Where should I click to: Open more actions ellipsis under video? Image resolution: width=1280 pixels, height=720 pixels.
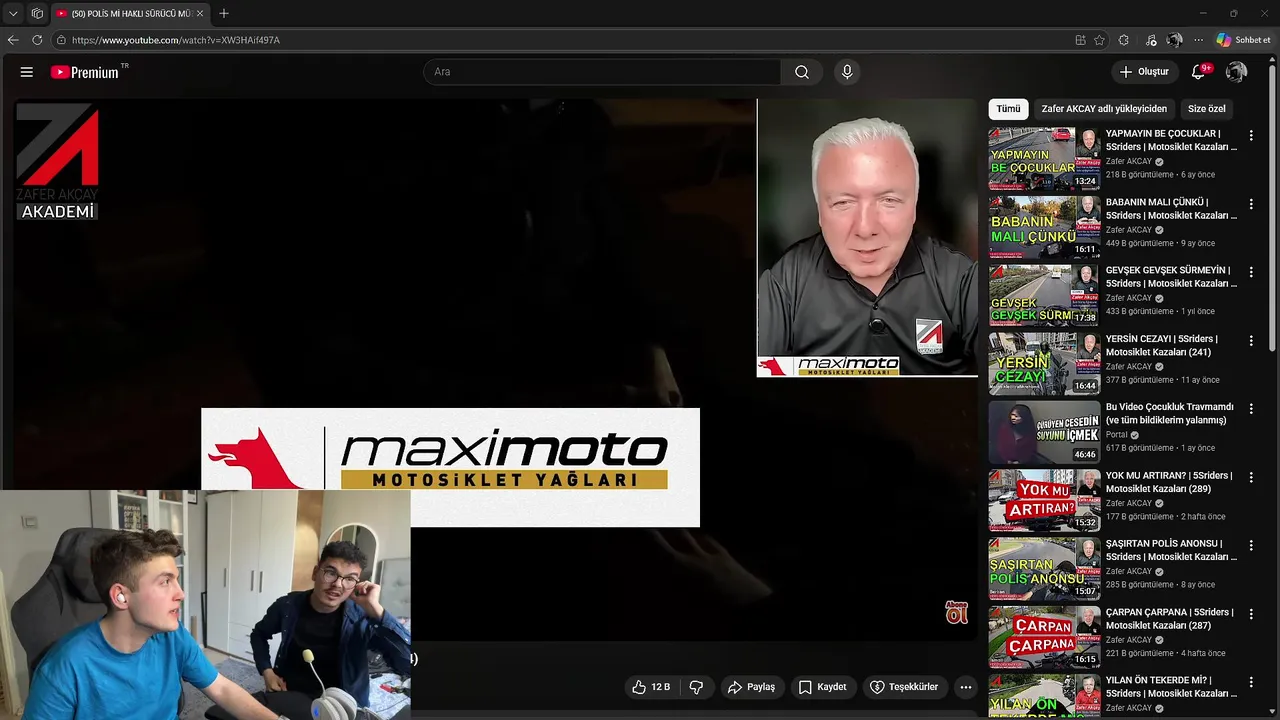(x=965, y=687)
